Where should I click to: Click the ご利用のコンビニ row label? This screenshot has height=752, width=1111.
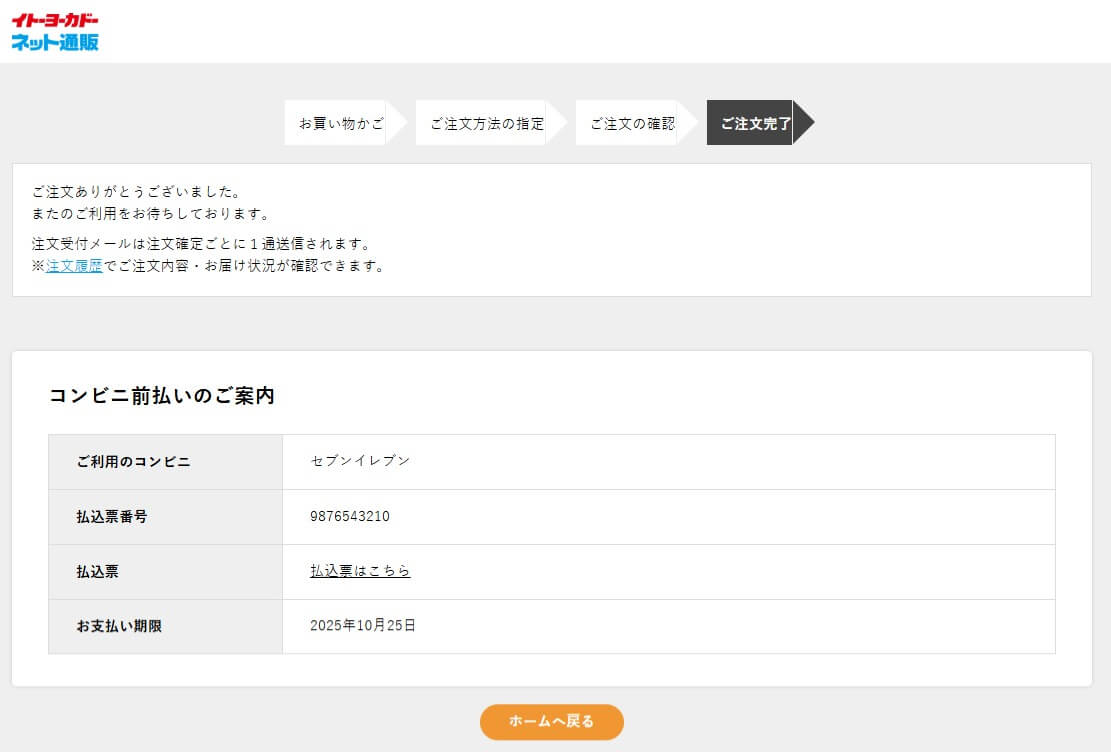(133, 461)
